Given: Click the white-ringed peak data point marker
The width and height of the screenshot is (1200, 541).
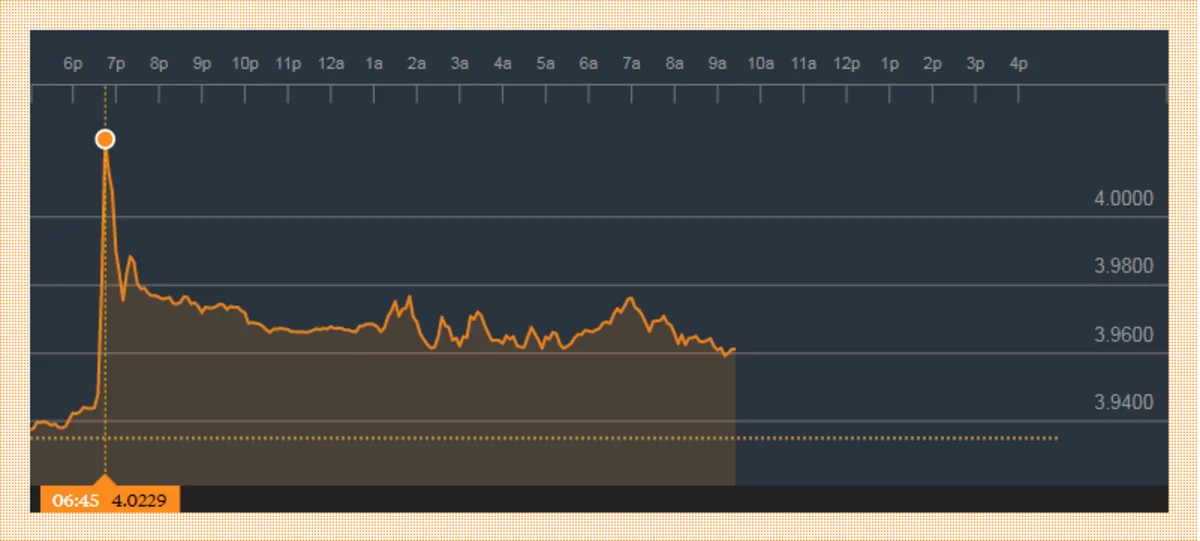Looking at the screenshot, I should [105, 139].
